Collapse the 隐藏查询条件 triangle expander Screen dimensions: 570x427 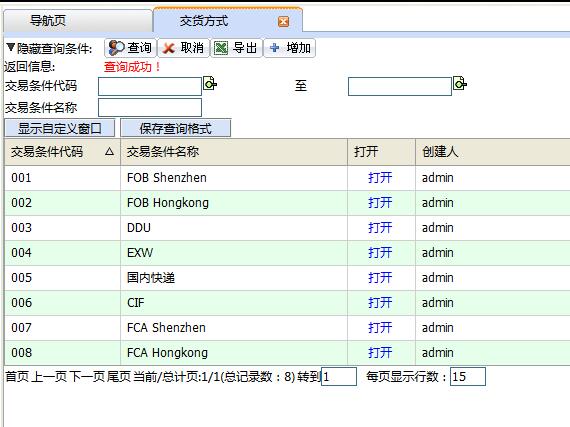click(11, 47)
